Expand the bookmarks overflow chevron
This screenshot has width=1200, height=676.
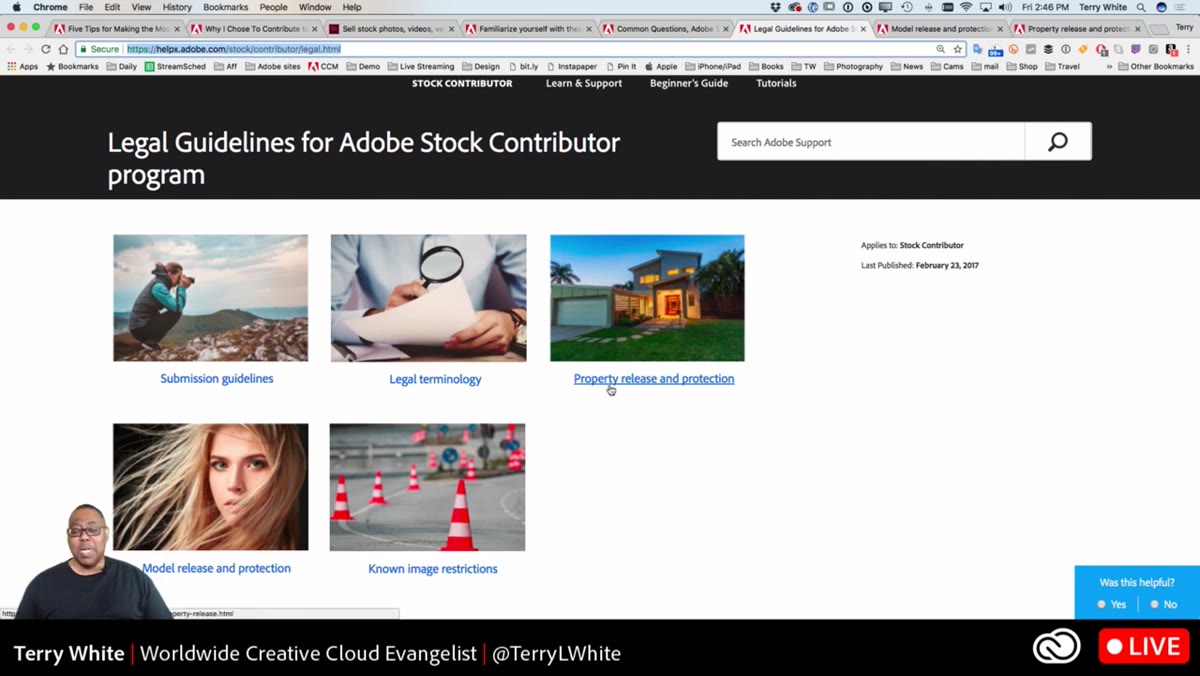[1109, 66]
